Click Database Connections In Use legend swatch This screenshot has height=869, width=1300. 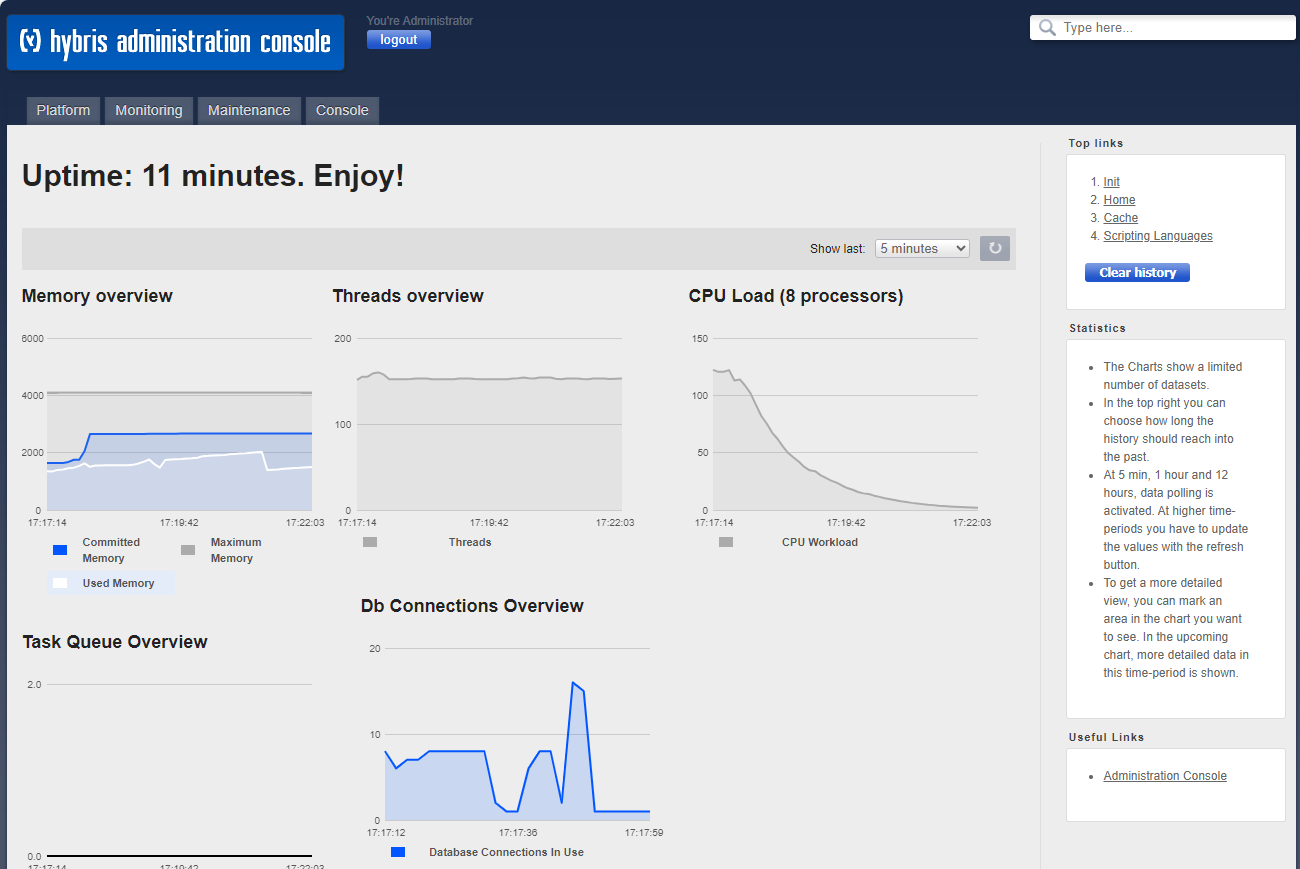[398, 852]
